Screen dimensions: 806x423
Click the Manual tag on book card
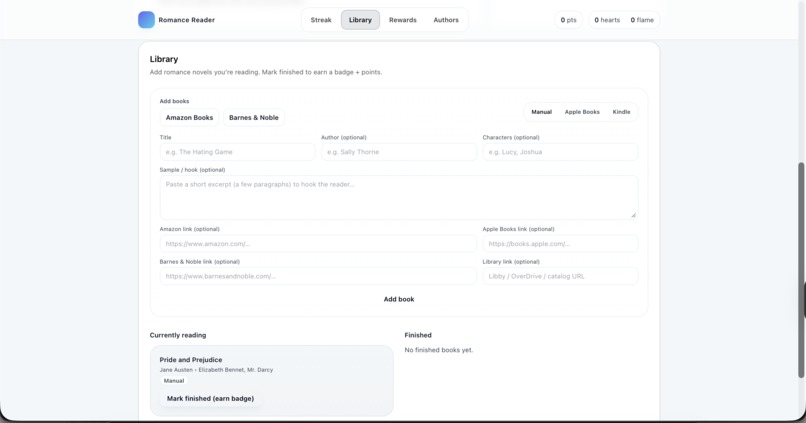[174, 381]
